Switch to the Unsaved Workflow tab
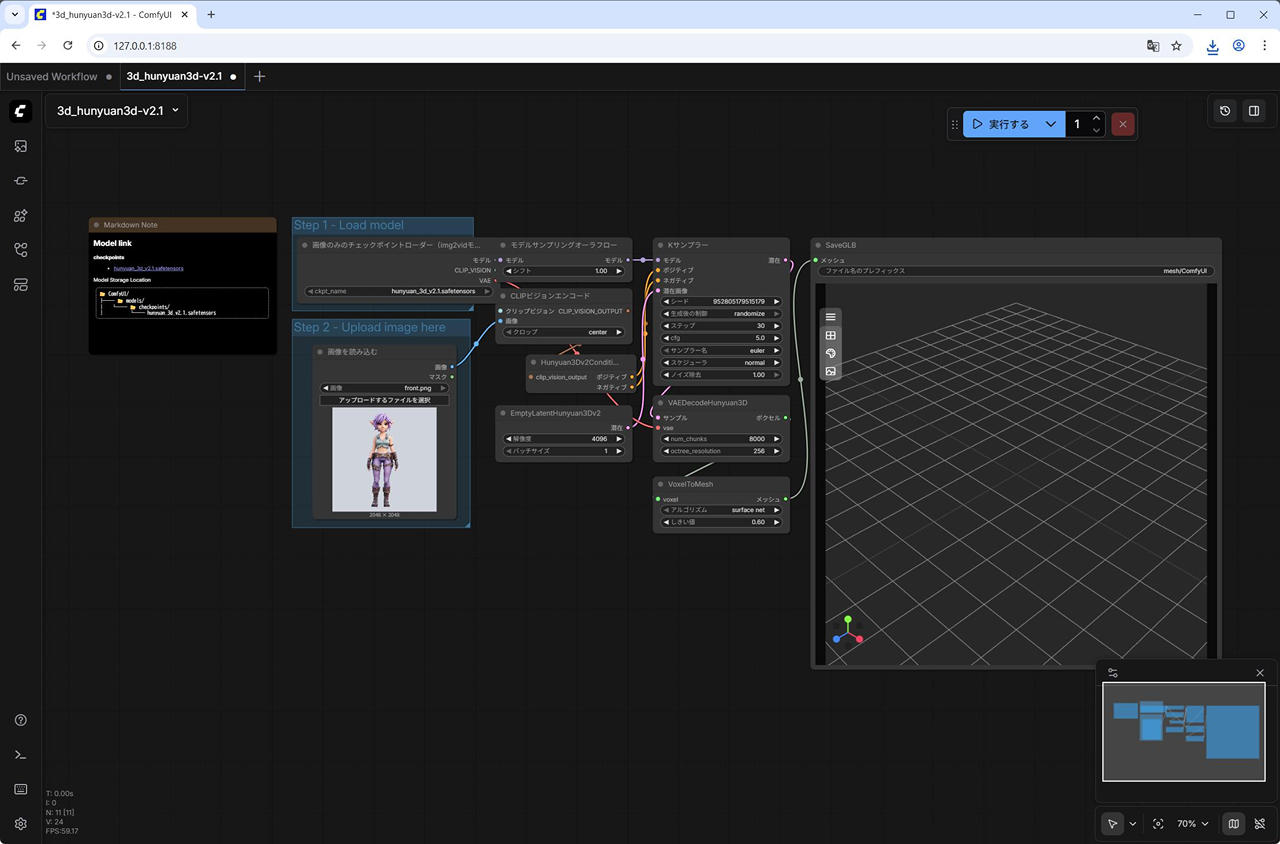This screenshot has height=844, width=1280. tap(52, 76)
